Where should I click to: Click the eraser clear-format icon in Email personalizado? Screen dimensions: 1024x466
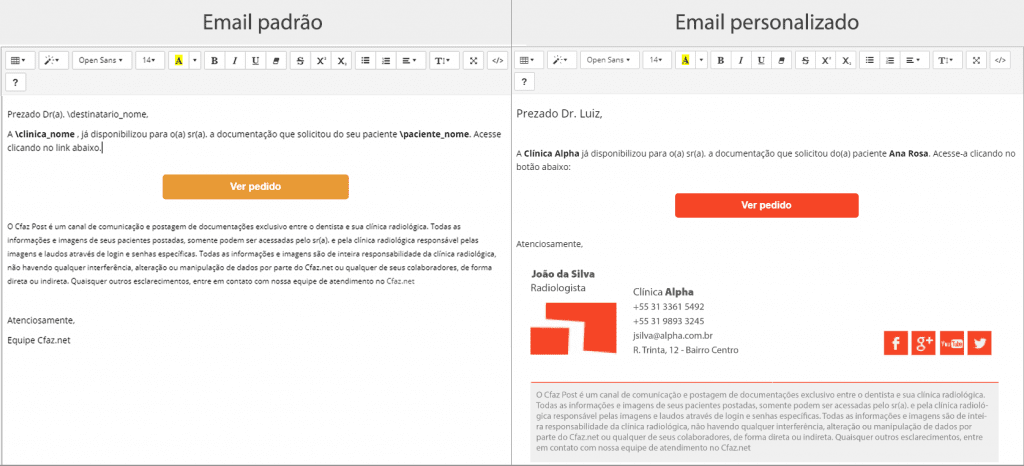click(782, 60)
